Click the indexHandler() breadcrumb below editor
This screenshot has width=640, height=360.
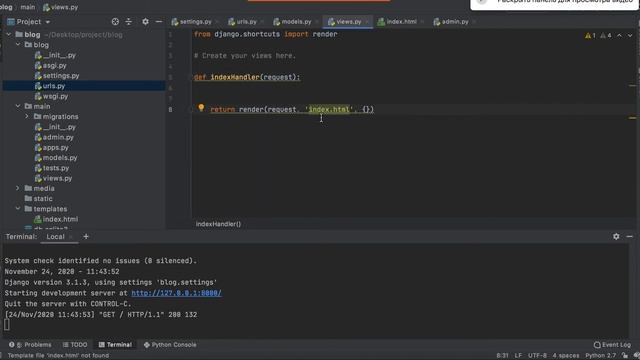(x=218, y=224)
